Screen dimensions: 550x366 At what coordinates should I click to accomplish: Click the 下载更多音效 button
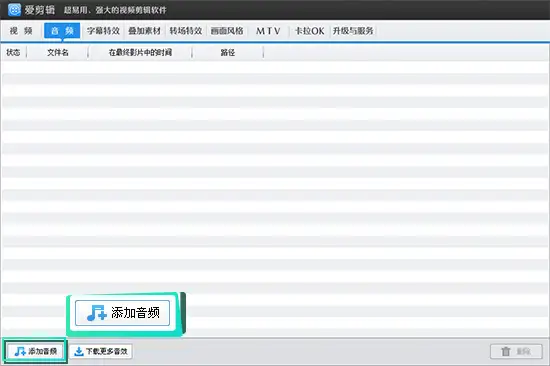coord(101,351)
